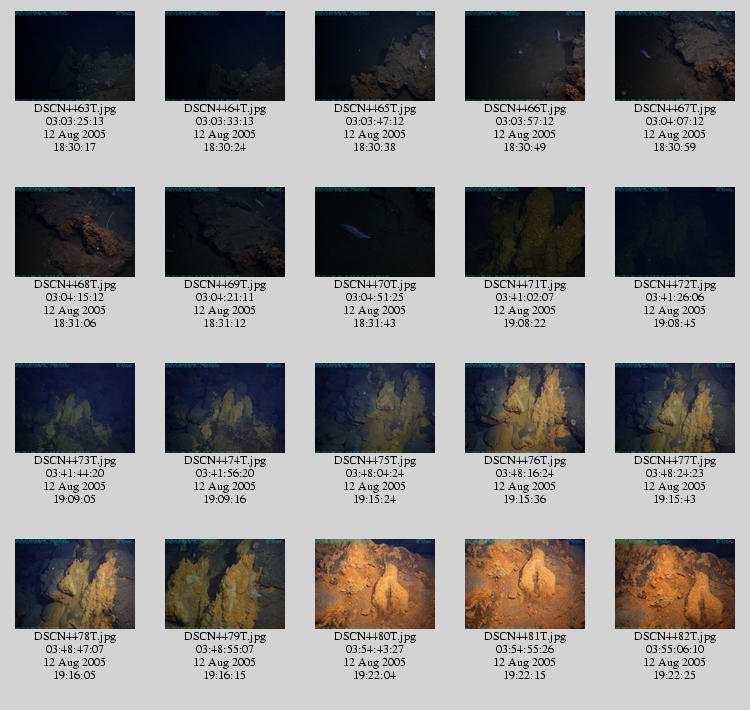Viewport: 750px width, 710px height.
Task: Open thumbnail image DSCN4482T.jpg
Action: (x=675, y=584)
